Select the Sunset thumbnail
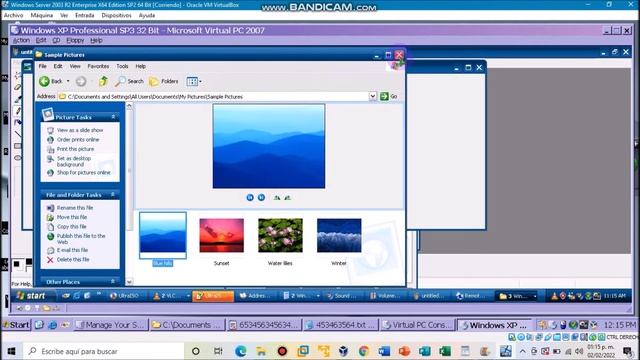The width and height of the screenshot is (640, 360). pyautogui.click(x=222, y=236)
